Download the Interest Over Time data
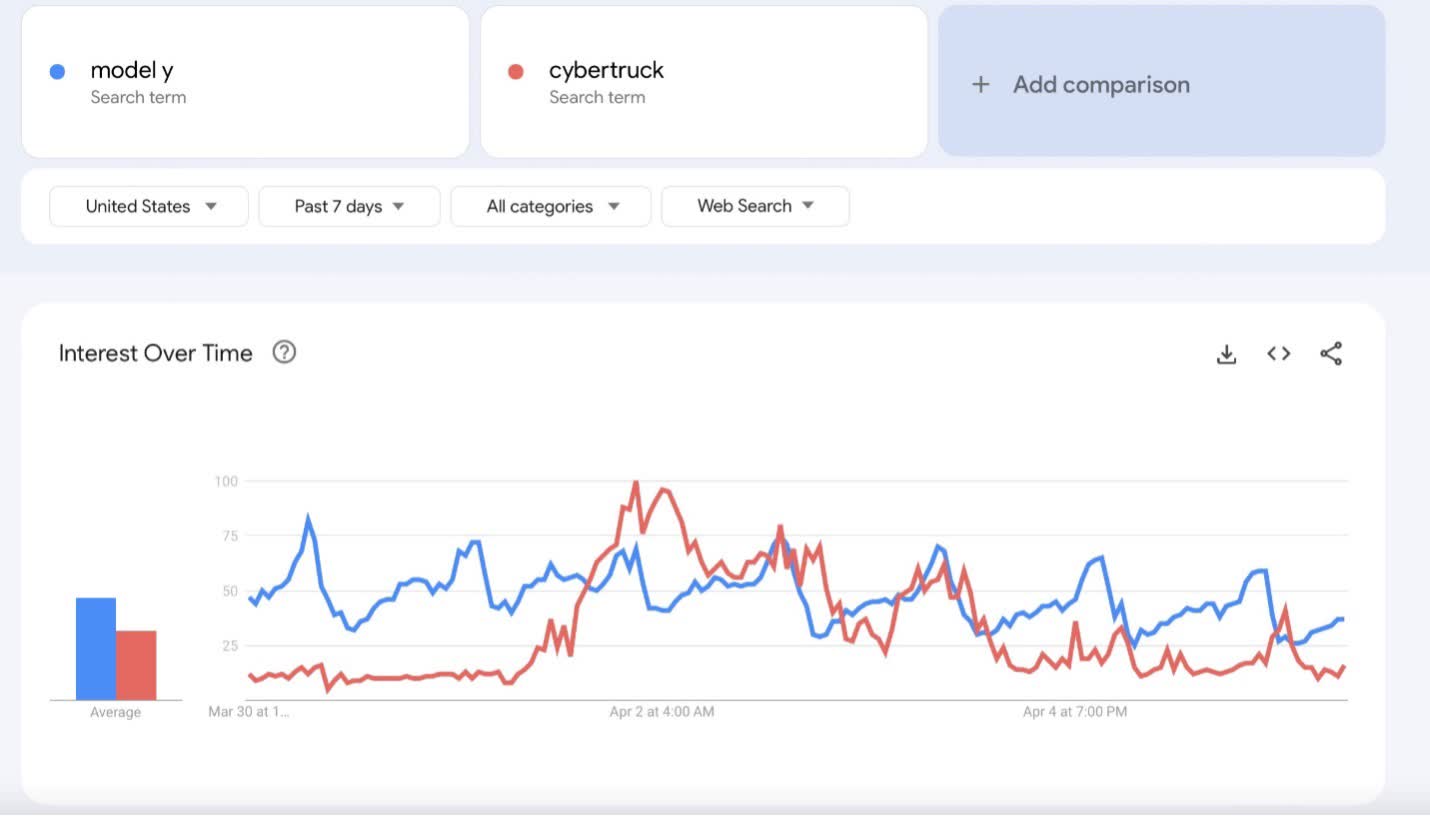The width and height of the screenshot is (1430, 818). [1226, 354]
